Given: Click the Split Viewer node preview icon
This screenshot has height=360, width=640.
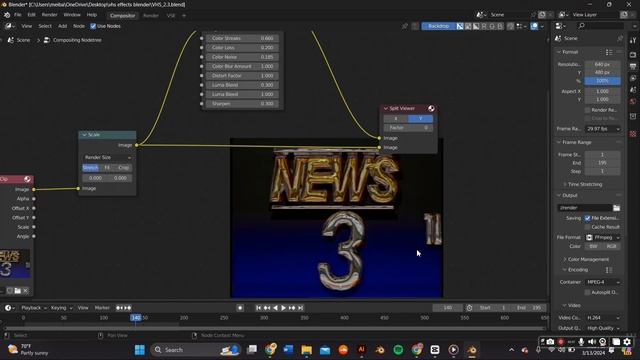Looking at the screenshot, I should click(431, 108).
